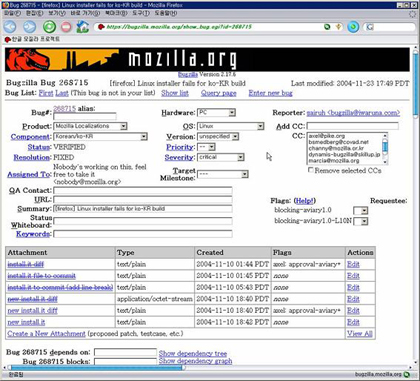Click the CC list scrollbar
This screenshot has height=381, width=420.
[385, 149]
